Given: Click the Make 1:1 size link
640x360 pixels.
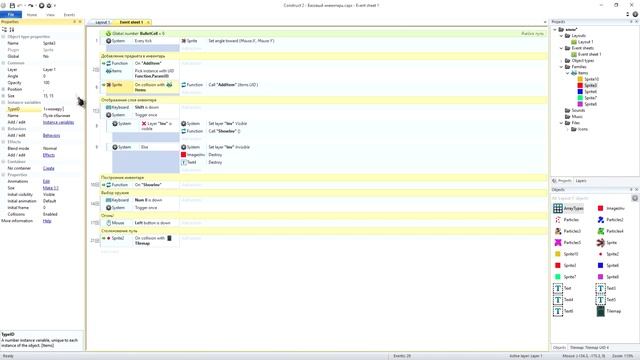Looking at the screenshot, I should pos(51,188).
